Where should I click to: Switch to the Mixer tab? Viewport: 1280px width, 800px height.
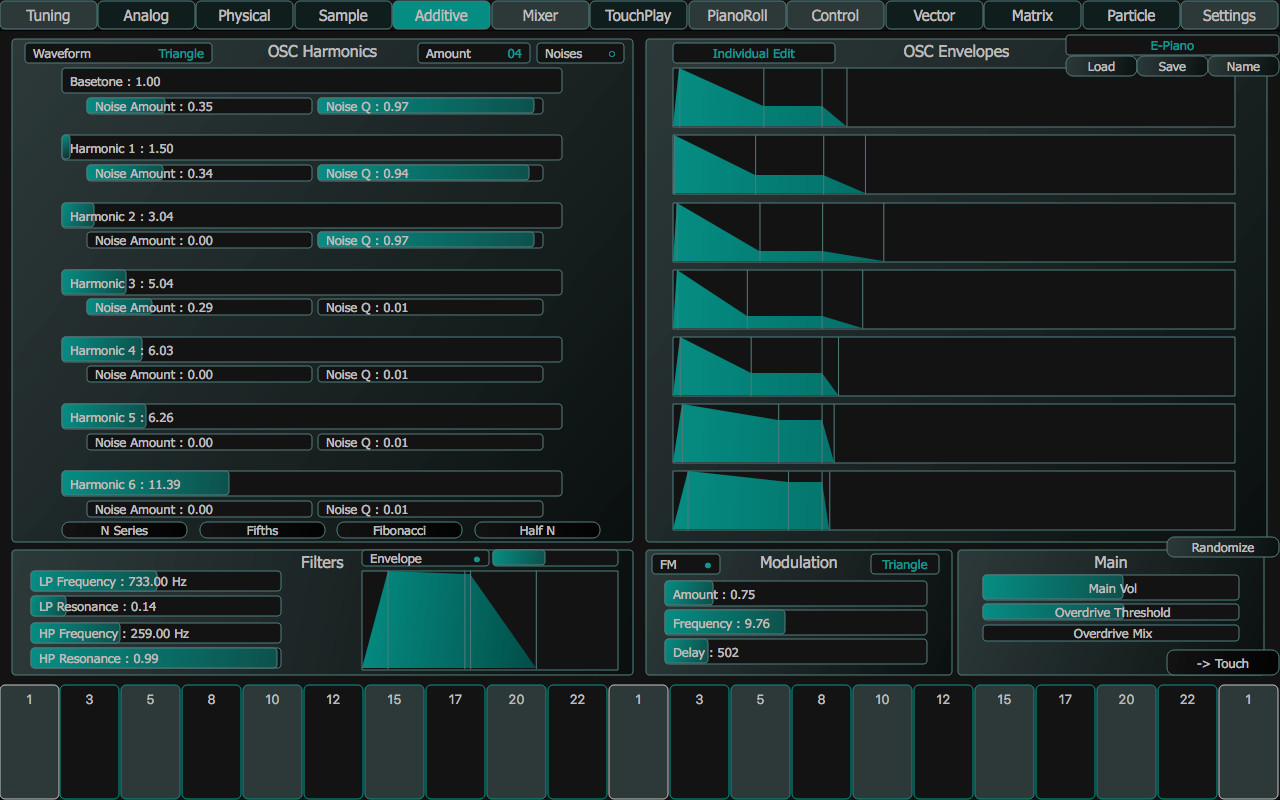(x=540, y=15)
